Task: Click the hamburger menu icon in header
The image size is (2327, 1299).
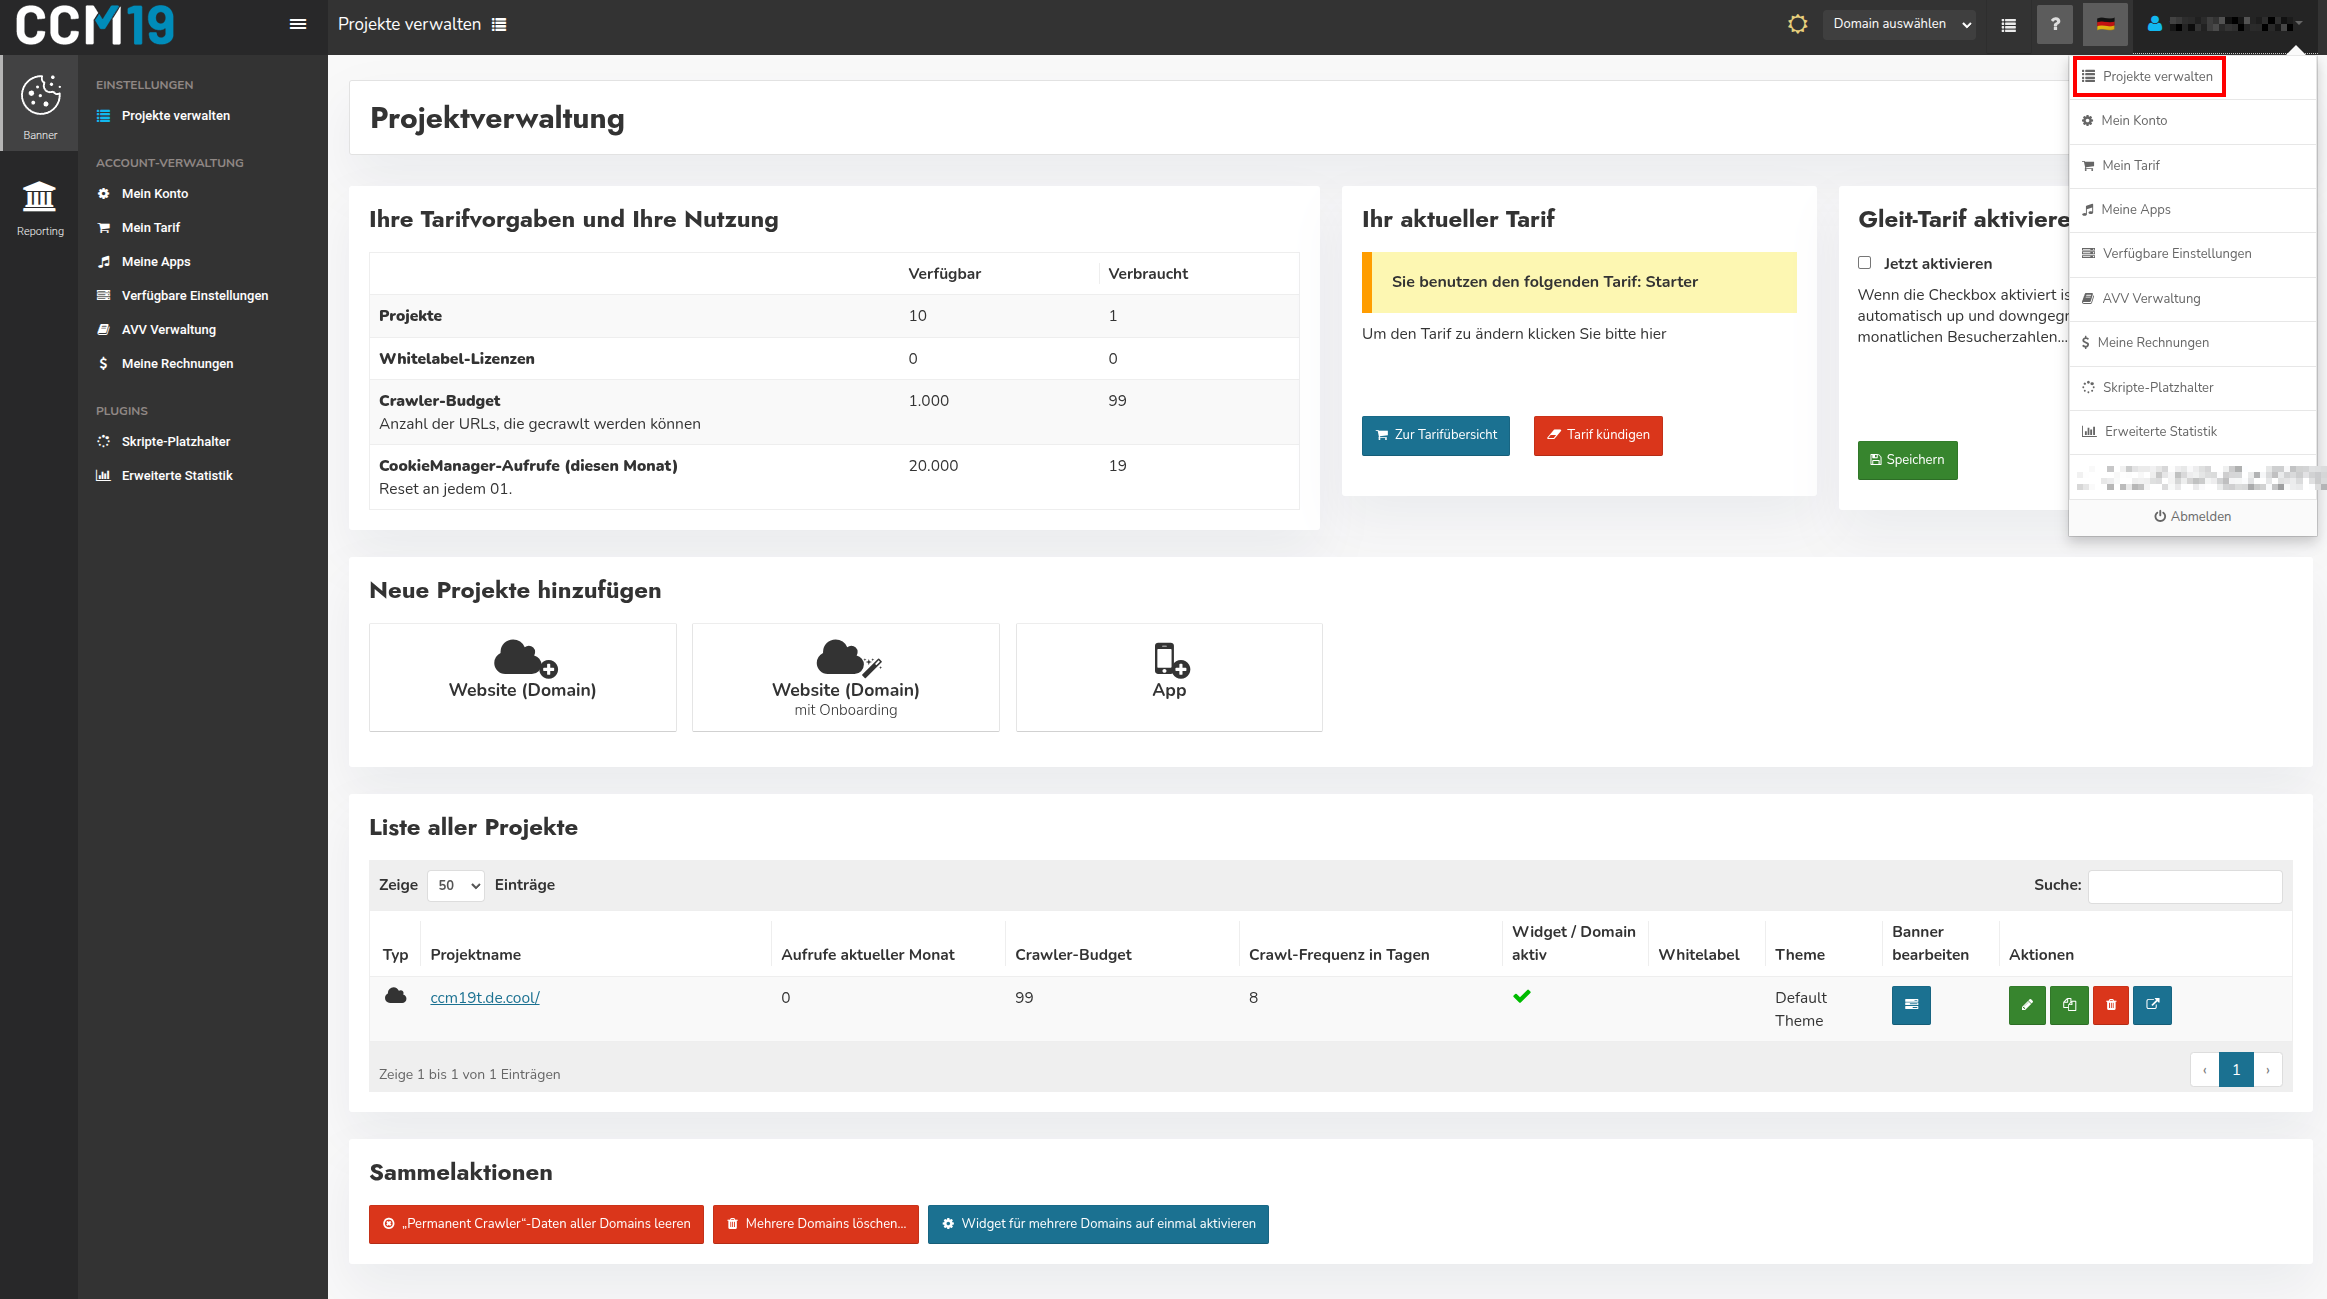Action: (x=297, y=24)
